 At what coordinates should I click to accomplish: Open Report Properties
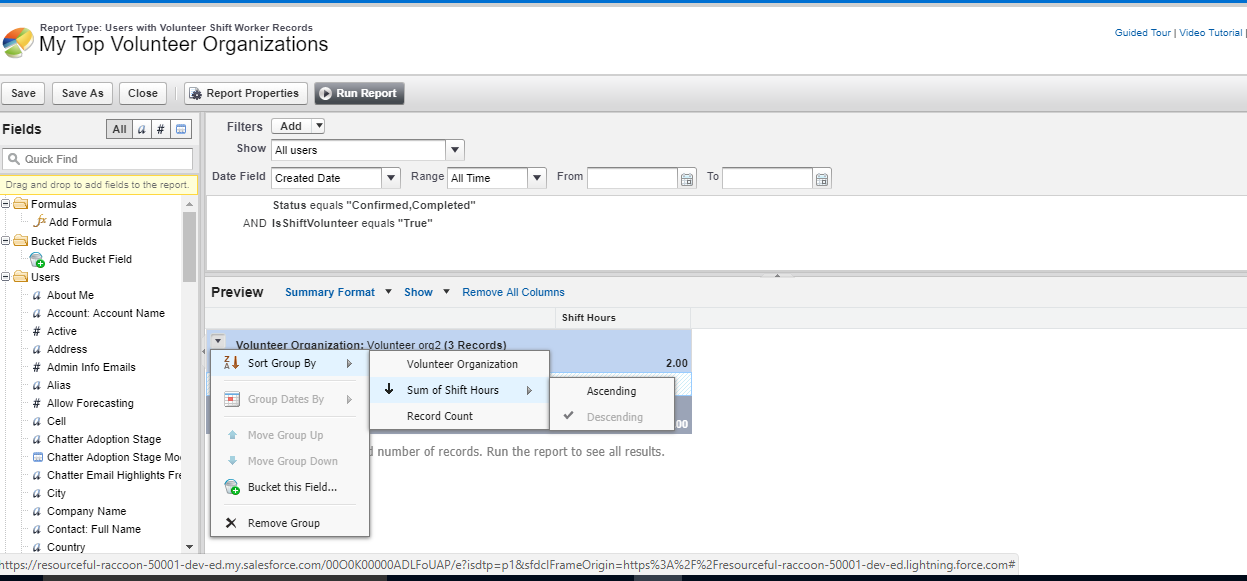click(245, 93)
